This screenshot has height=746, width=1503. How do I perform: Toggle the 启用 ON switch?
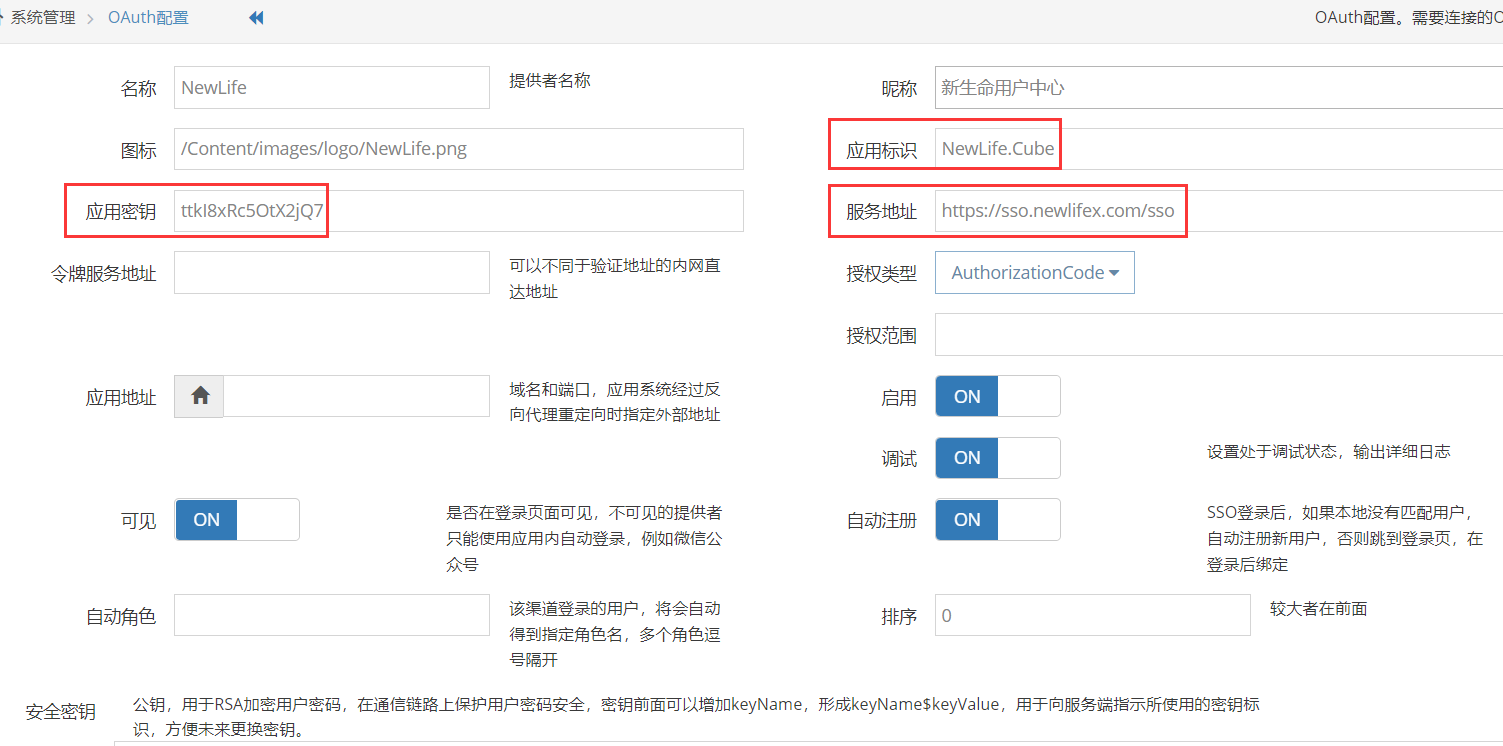tap(997, 396)
